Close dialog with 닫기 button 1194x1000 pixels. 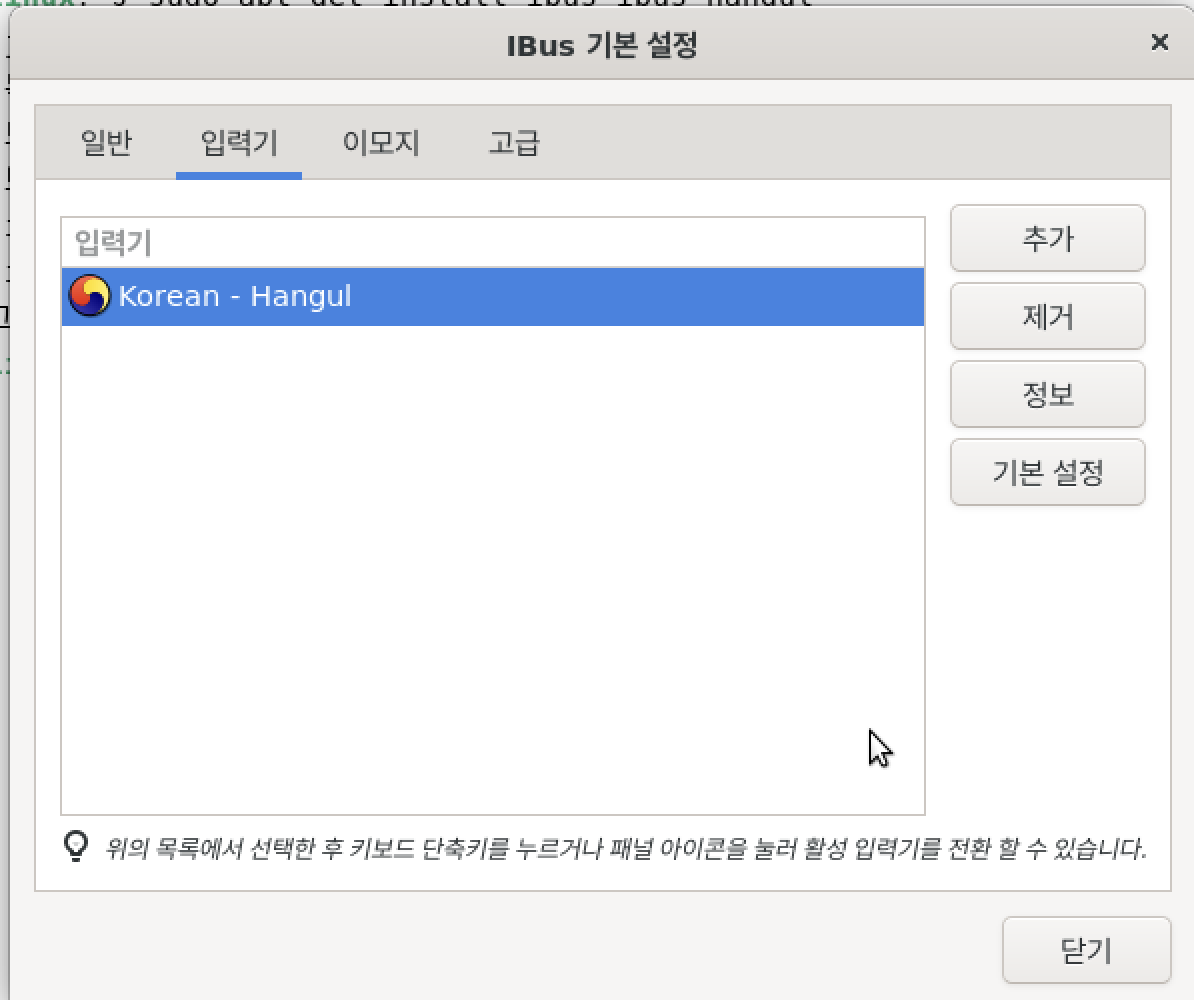pos(1086,950)
